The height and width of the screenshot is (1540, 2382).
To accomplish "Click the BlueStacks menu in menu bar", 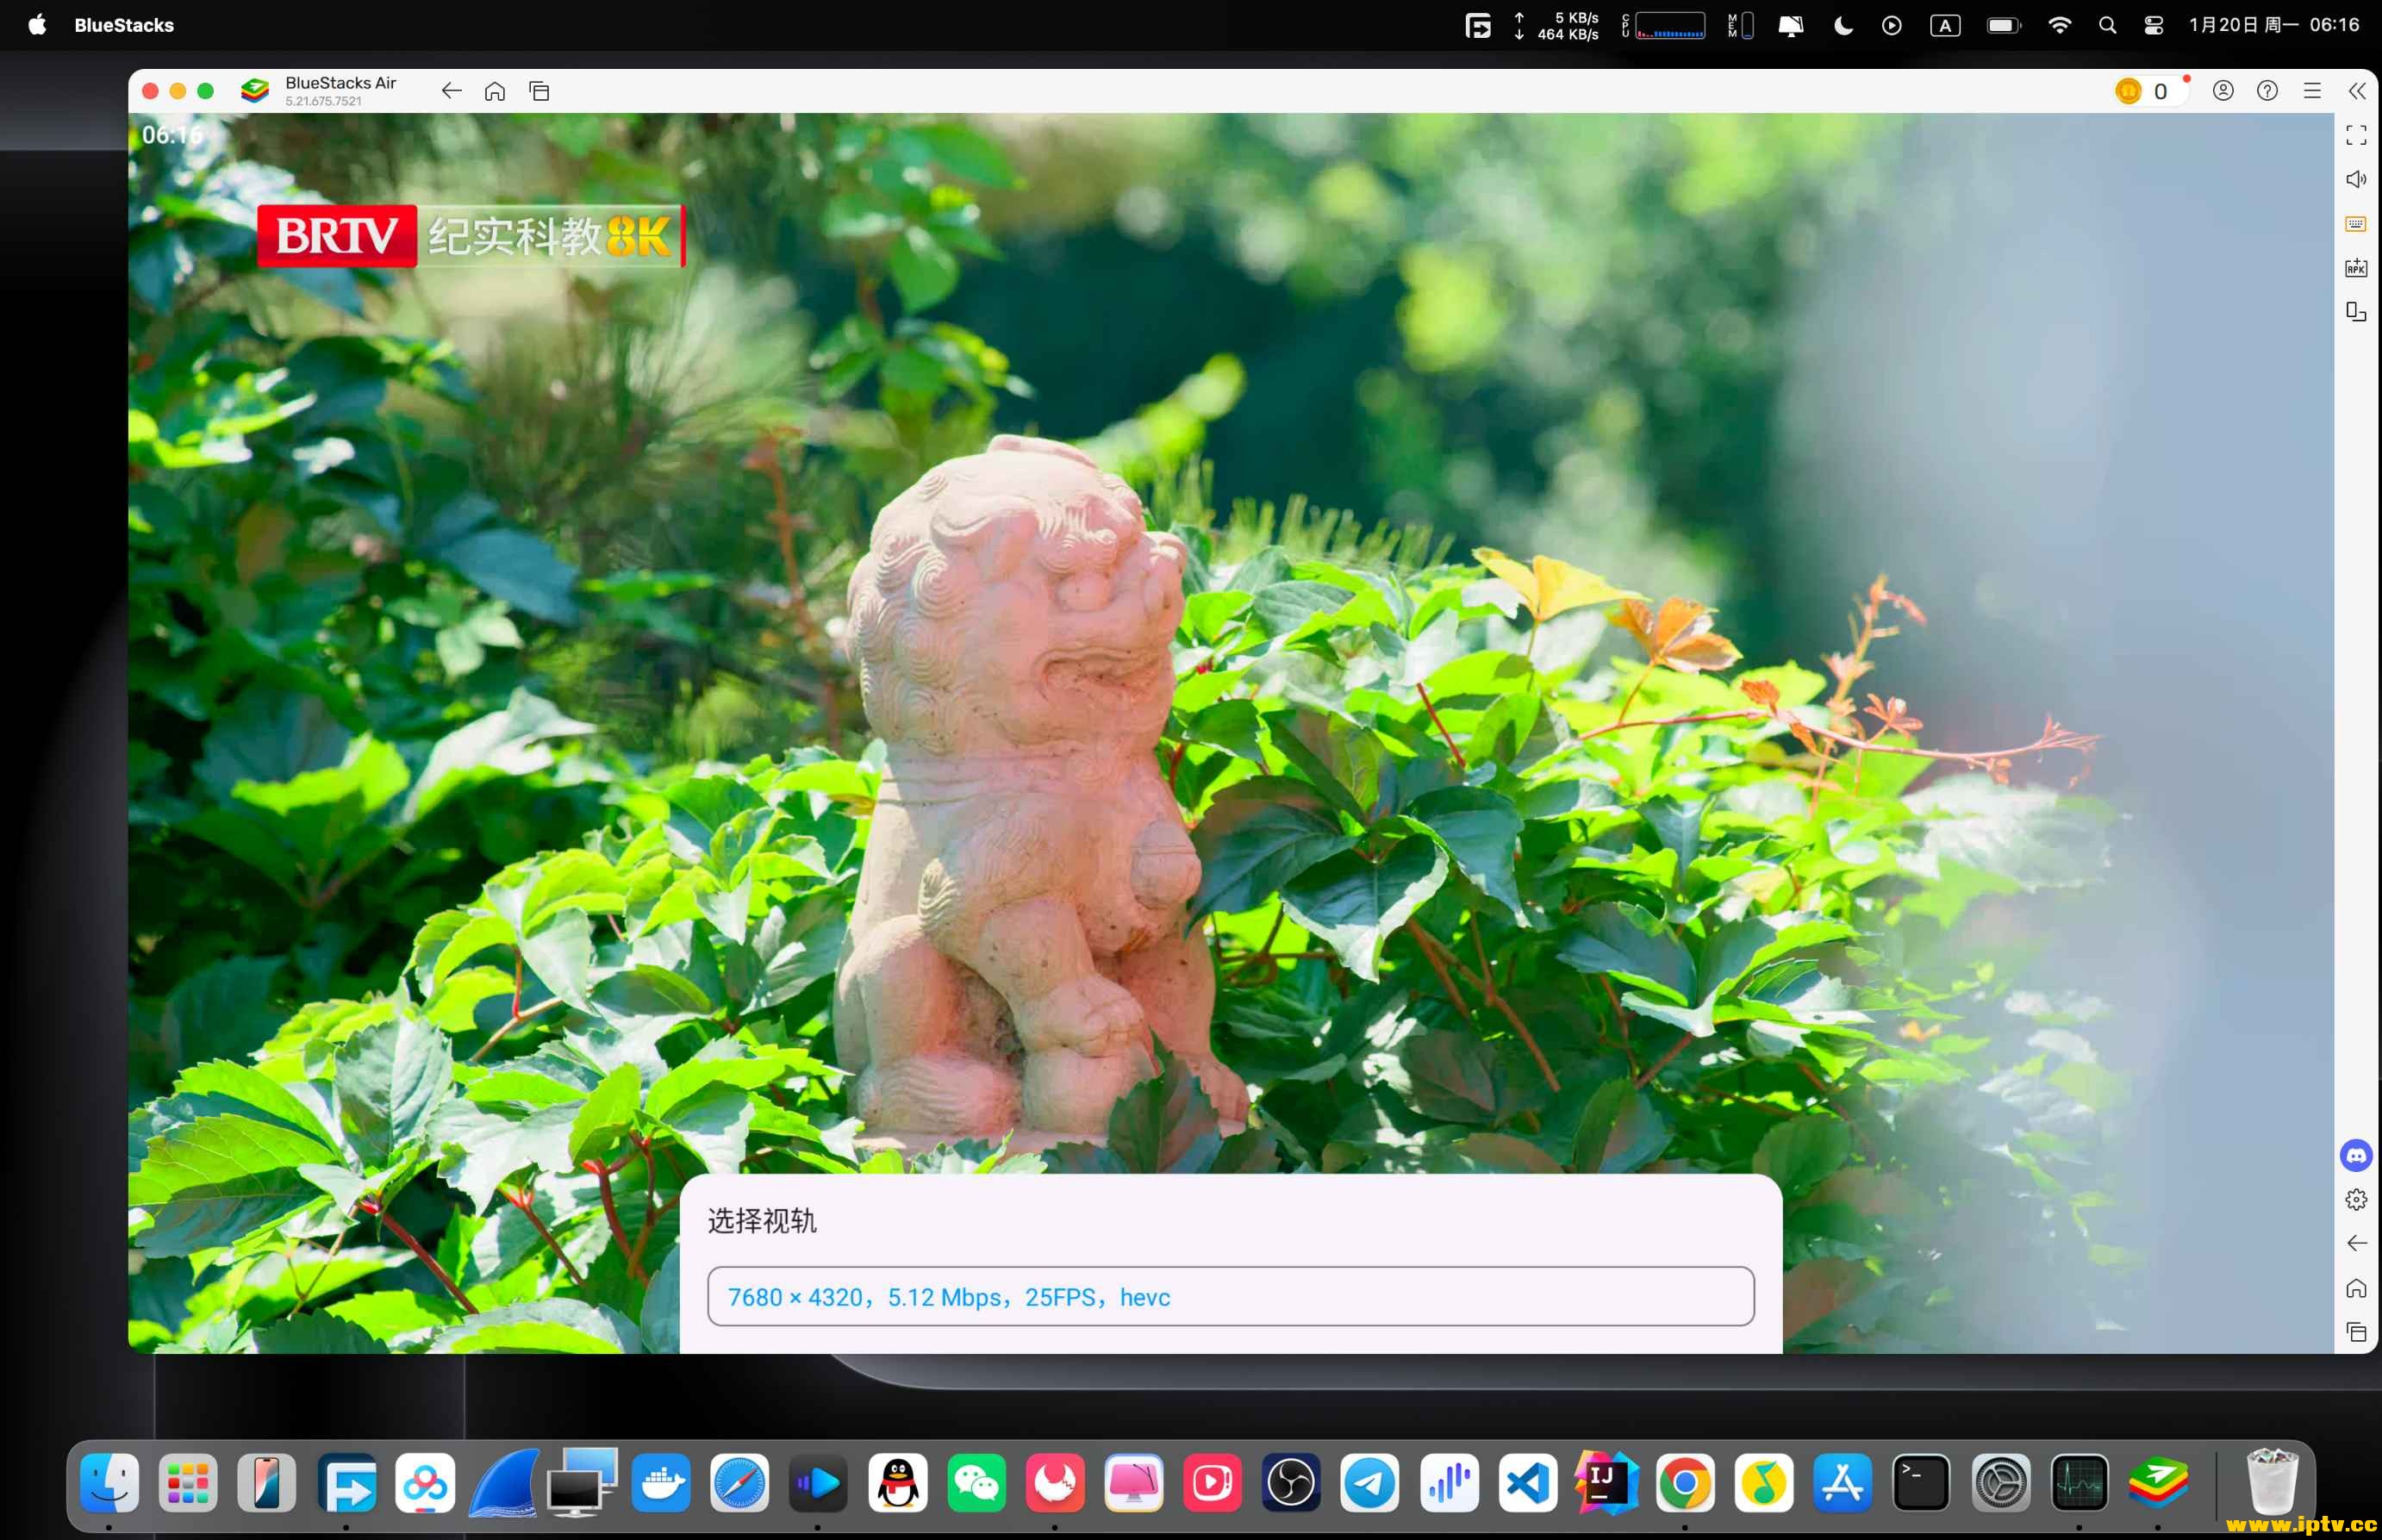I will 124,25.
